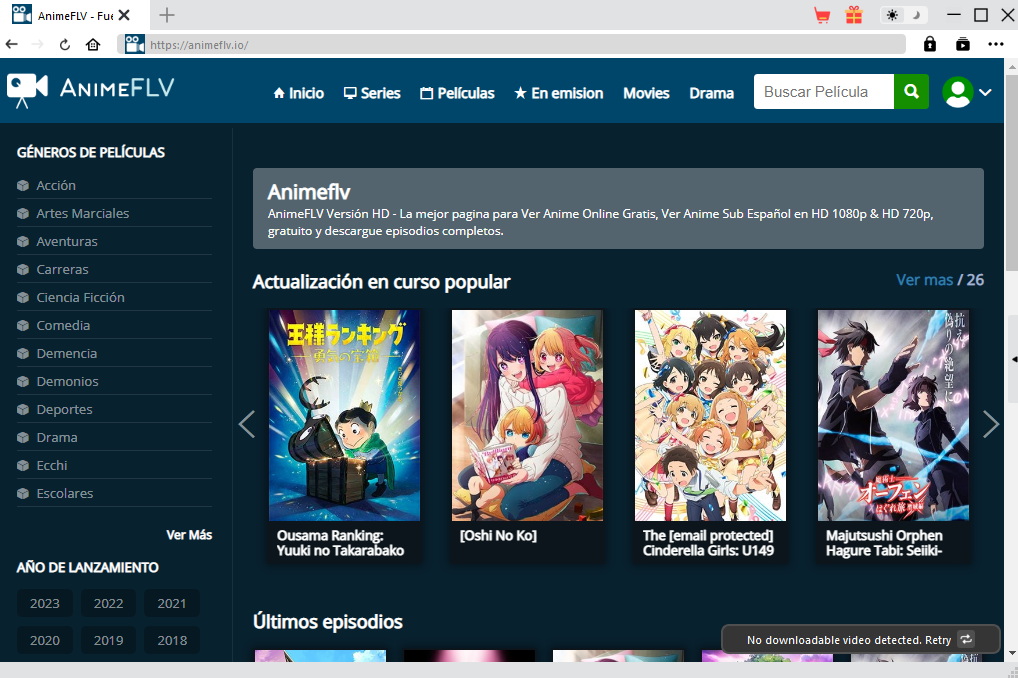The image size is (1018, 678).
Task: Go to En emision section
Action: (x=558, y=93)
